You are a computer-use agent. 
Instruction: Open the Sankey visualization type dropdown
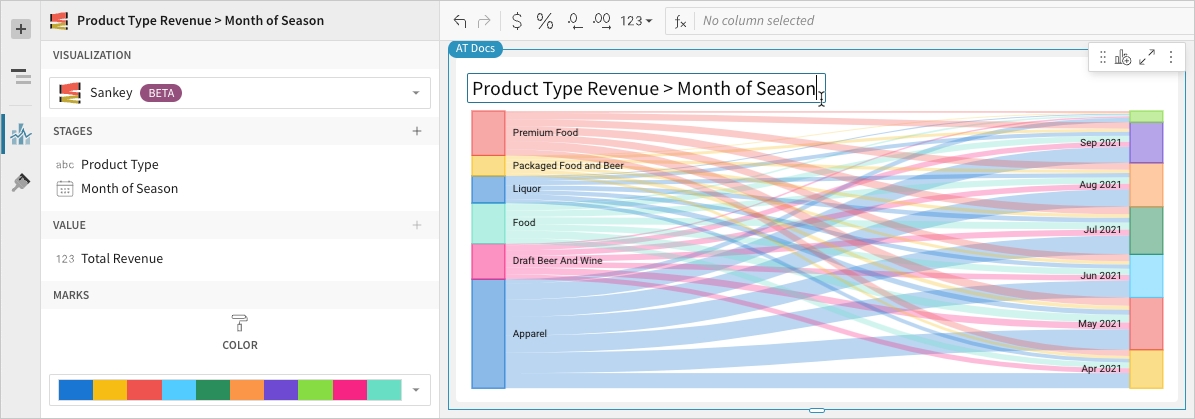point(238,93)
